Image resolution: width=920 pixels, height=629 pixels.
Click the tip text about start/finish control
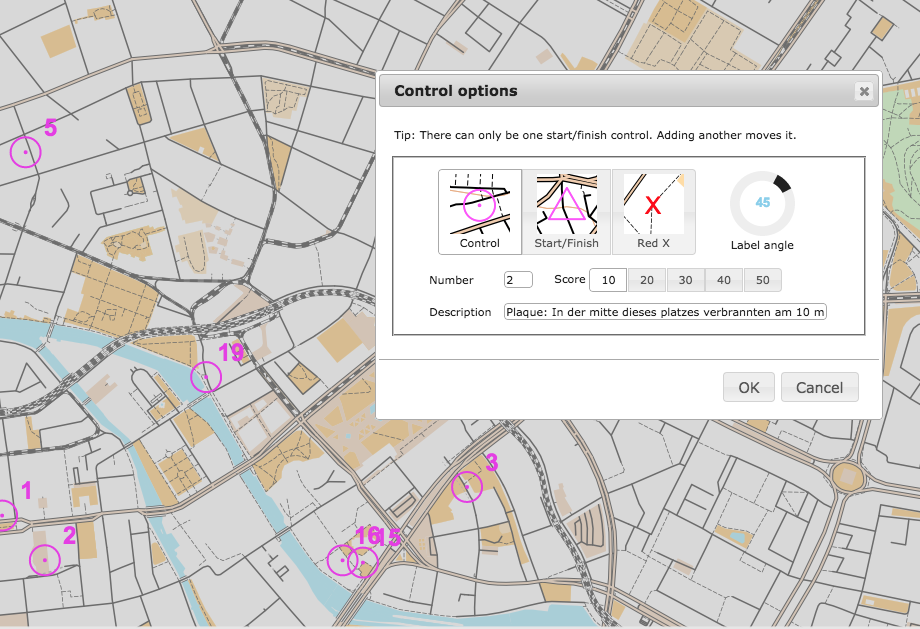coord(595,135)
